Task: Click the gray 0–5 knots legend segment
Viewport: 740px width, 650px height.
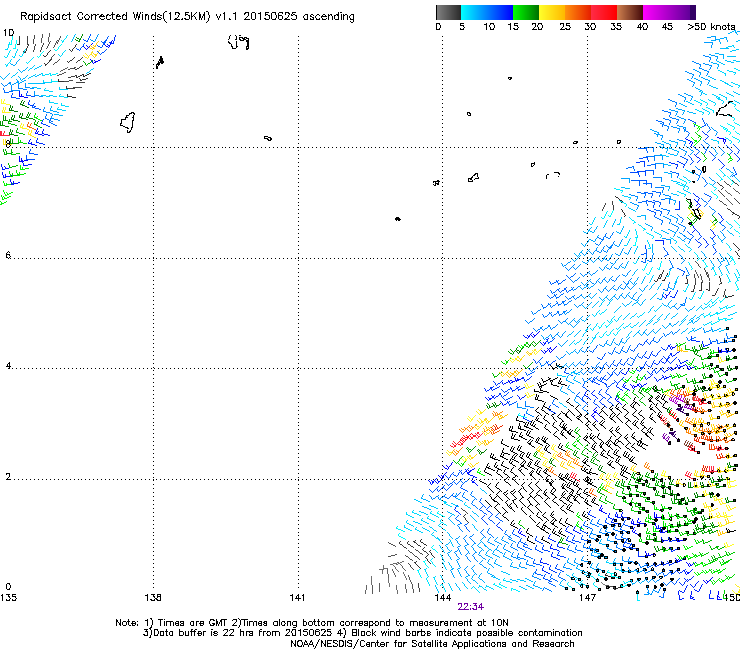Action: pyautogui.click(x=448, y=12)
